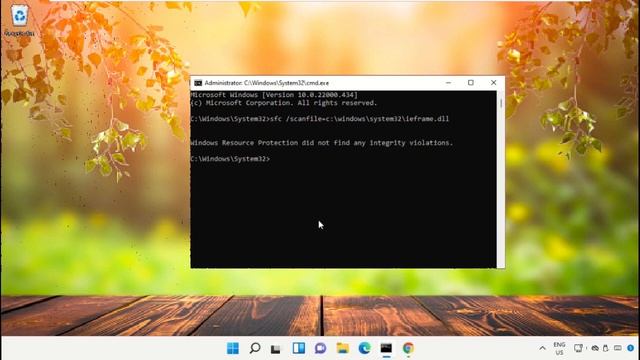Open taskbar Search magnifier
This screenshot has width=640, height=360.
click(x=255, y=348)
